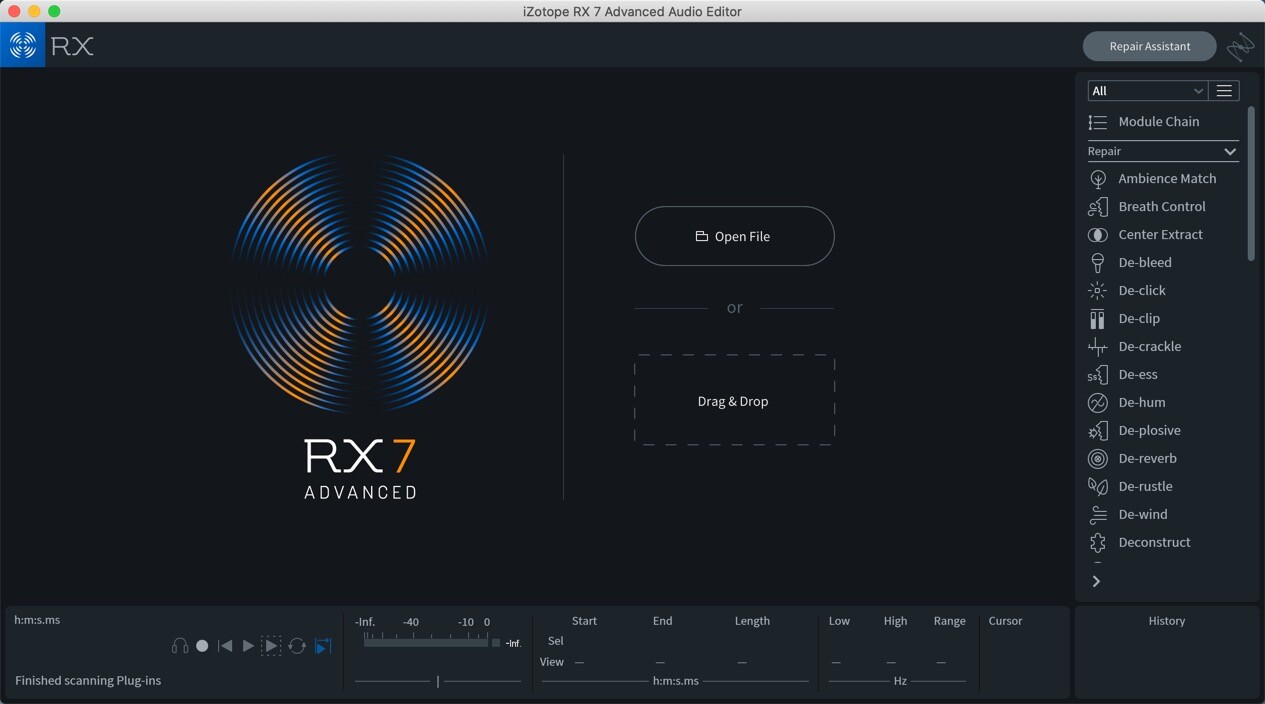Arm the record button
1265x704 pixels.
(201, 645)
